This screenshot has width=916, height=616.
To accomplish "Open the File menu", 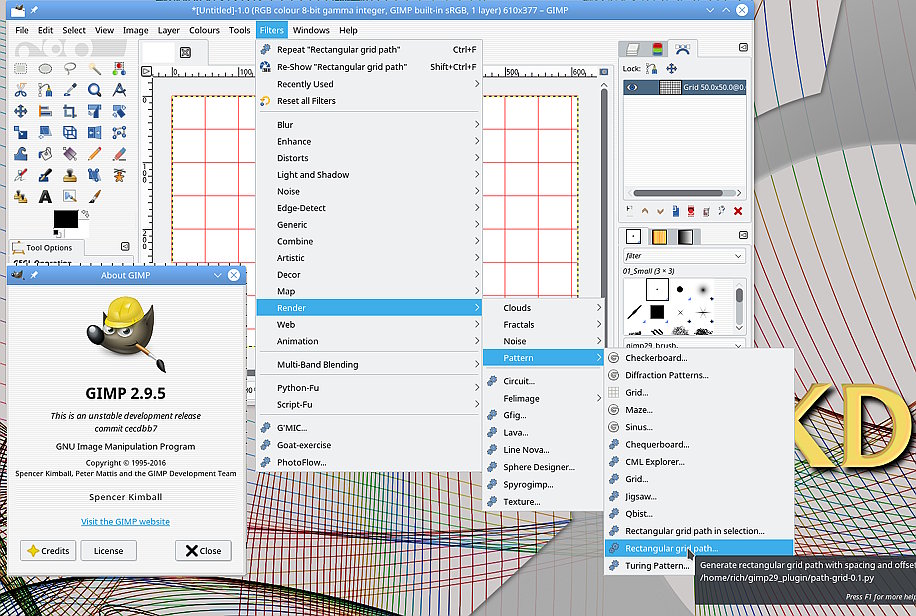I will [x=22, y=30].
